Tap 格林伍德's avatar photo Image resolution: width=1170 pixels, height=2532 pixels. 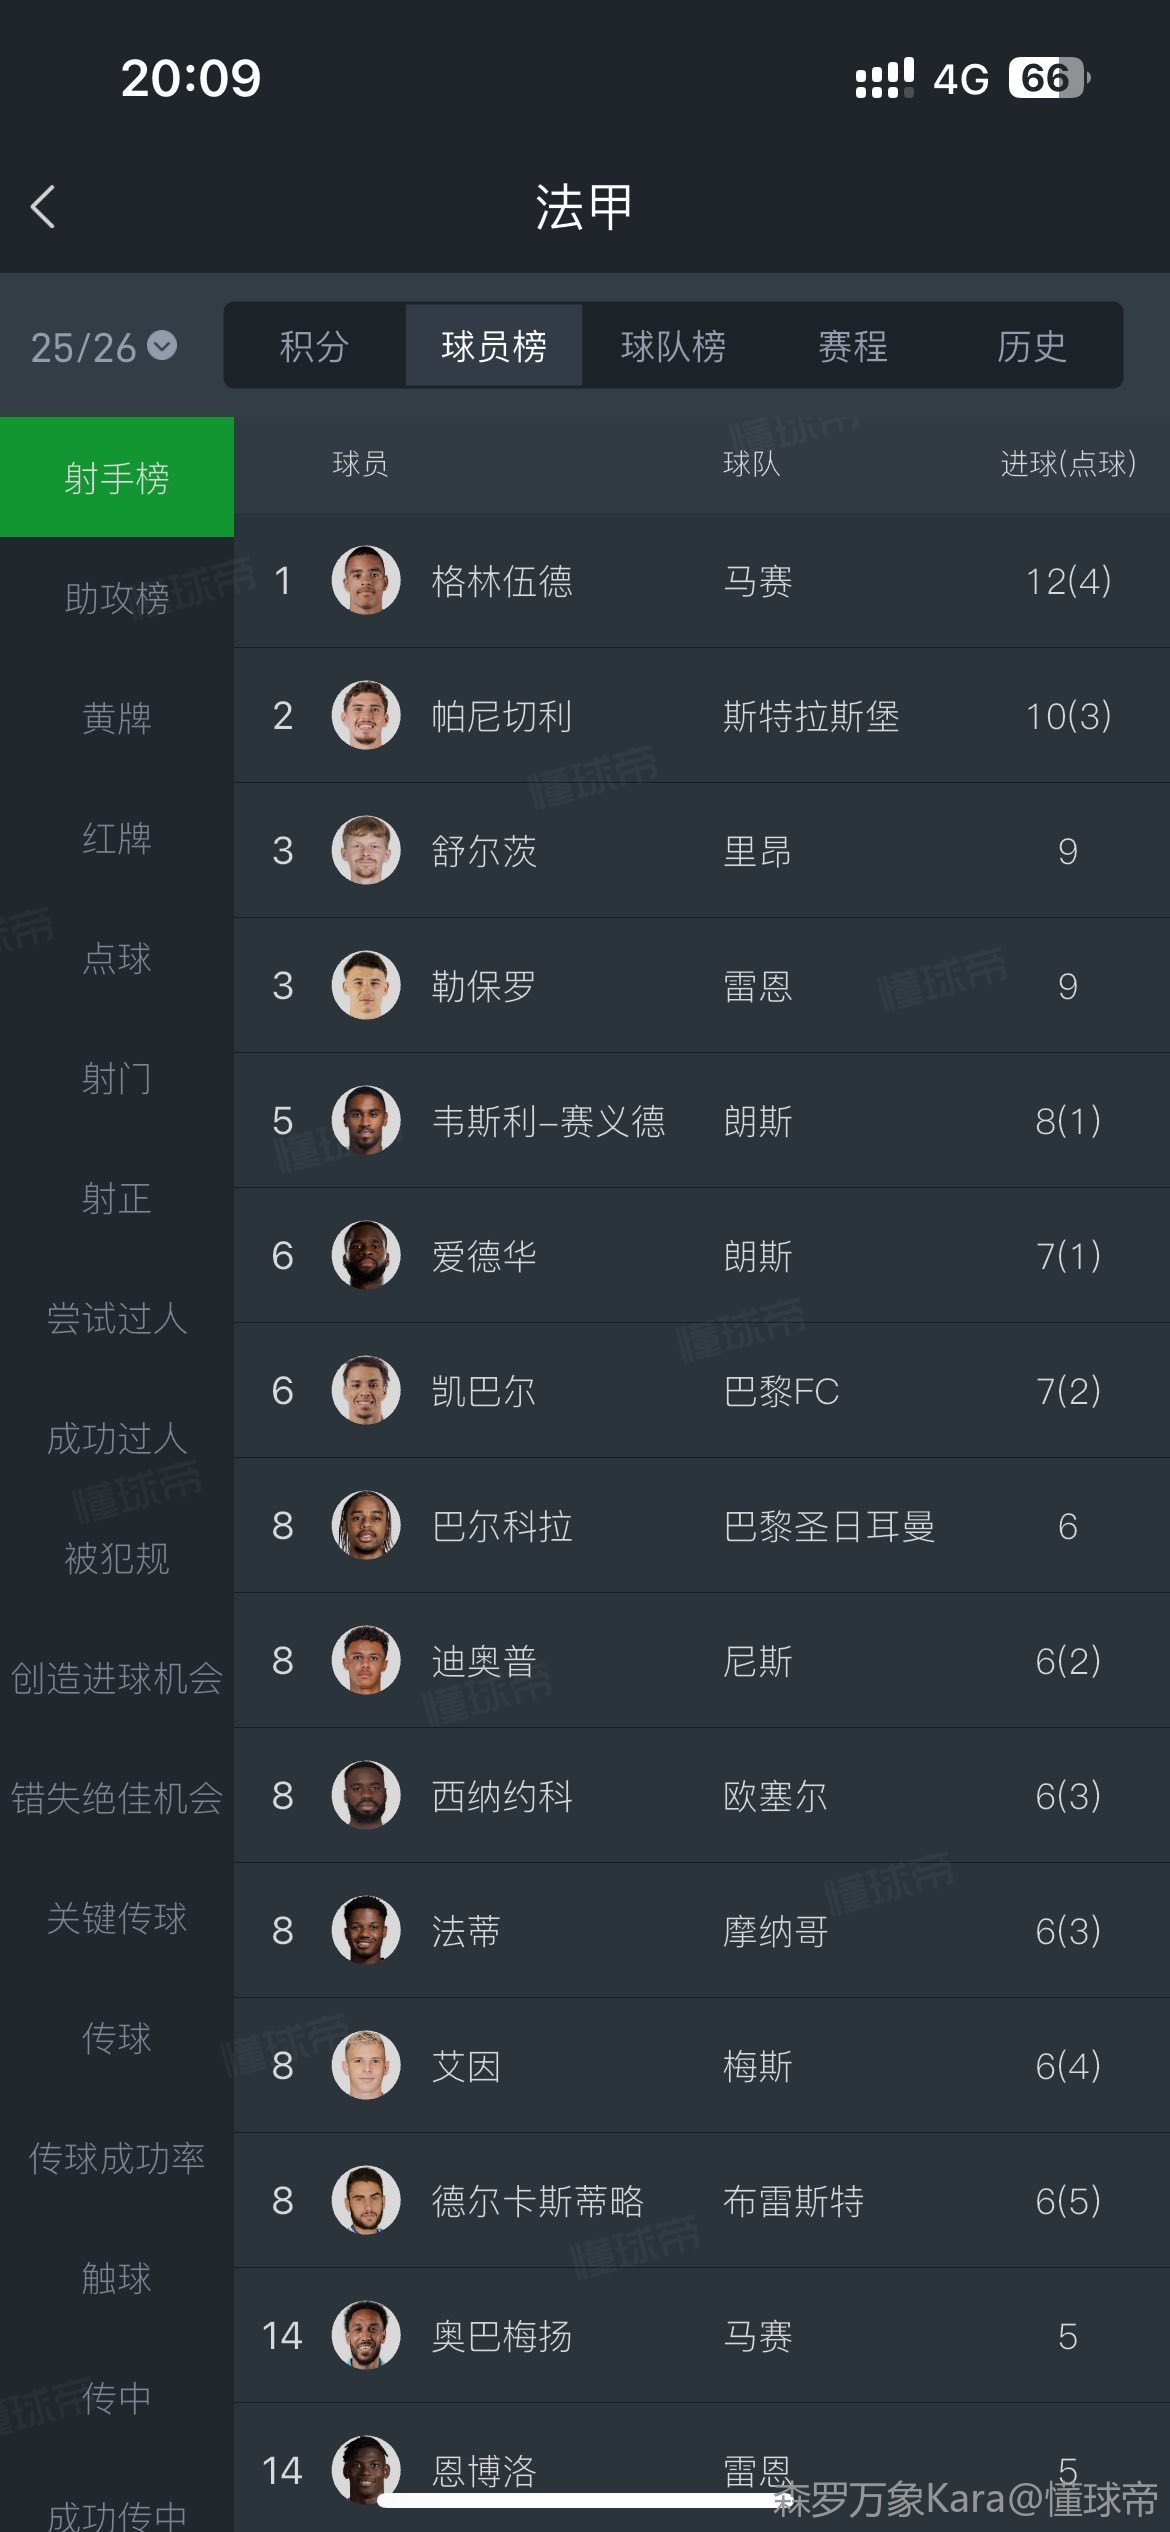click(x=366, y=580)
